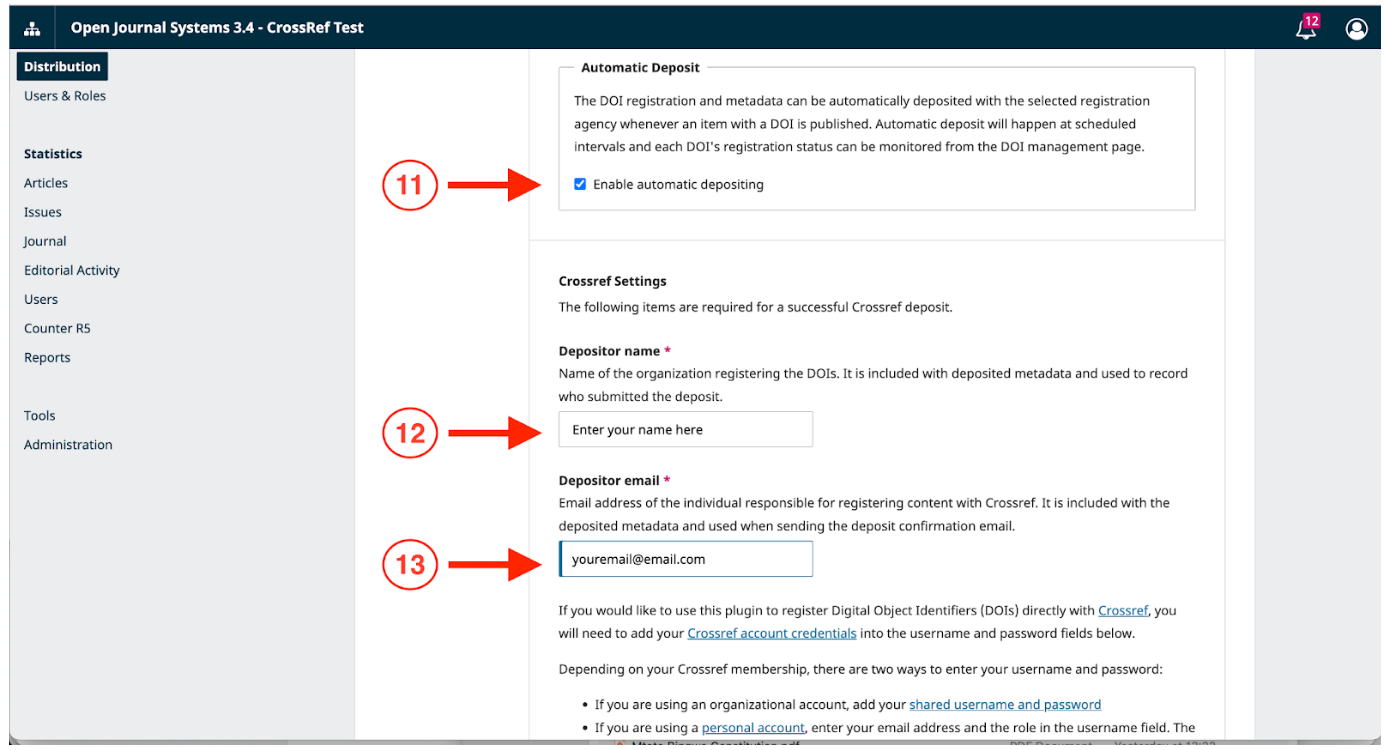Open the site switcher tree icon
The image size is (1388, 750).
[x=32, y=28]
